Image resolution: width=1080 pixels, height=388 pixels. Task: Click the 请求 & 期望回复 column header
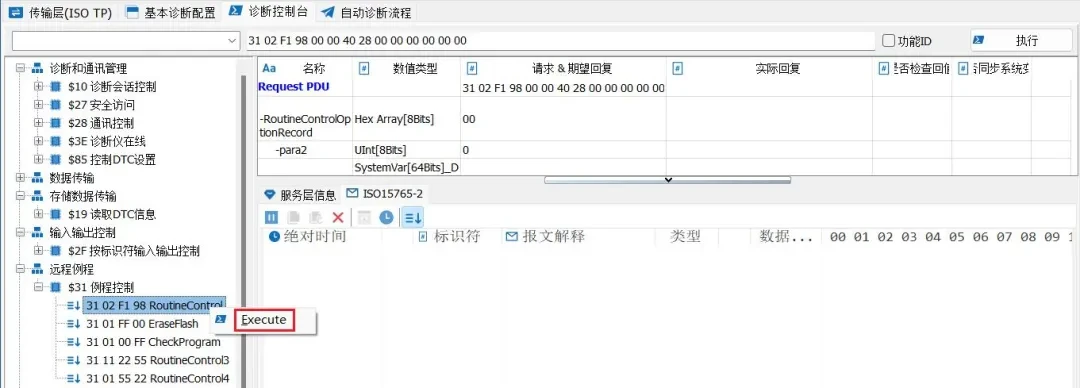[x=563, y=69]
